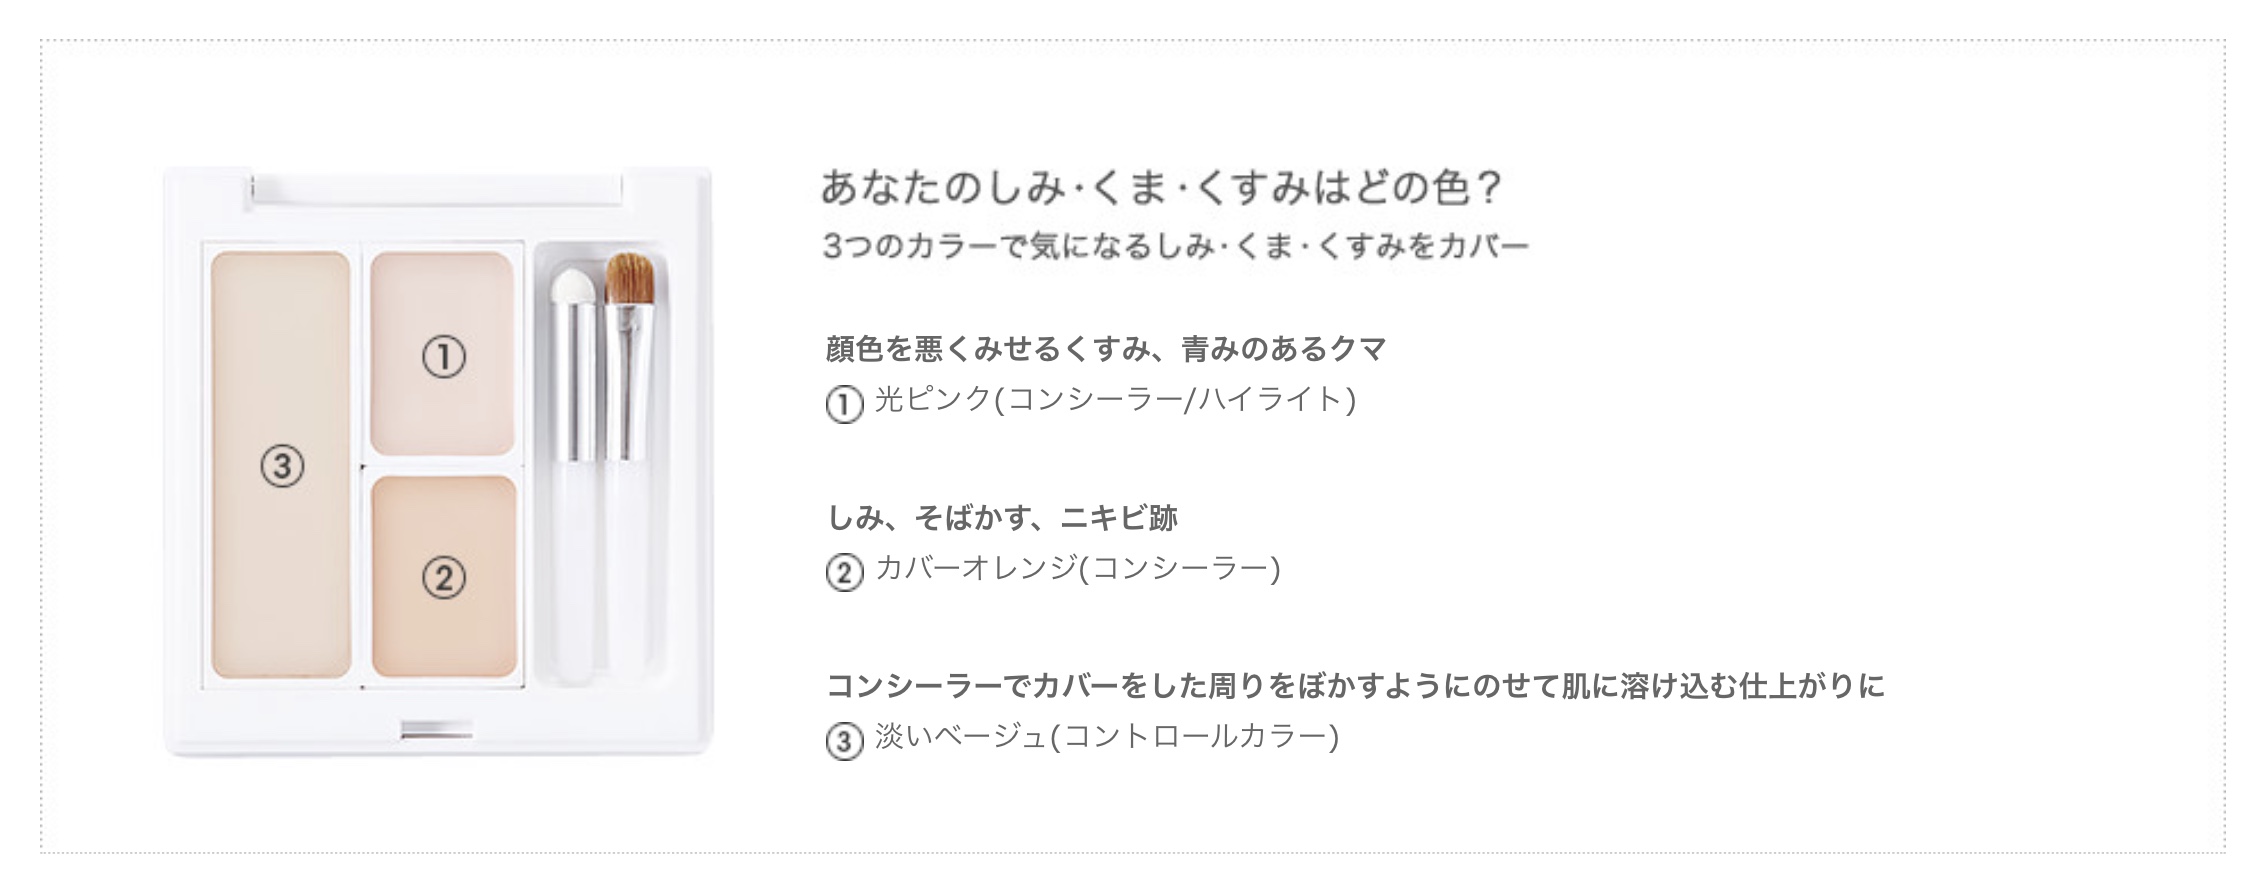Click the 淡いベージュ(コントロールカラー) label
The width and height of the screenshot is (2264, 886).
pyautogui.click(x=1107, y=737)
